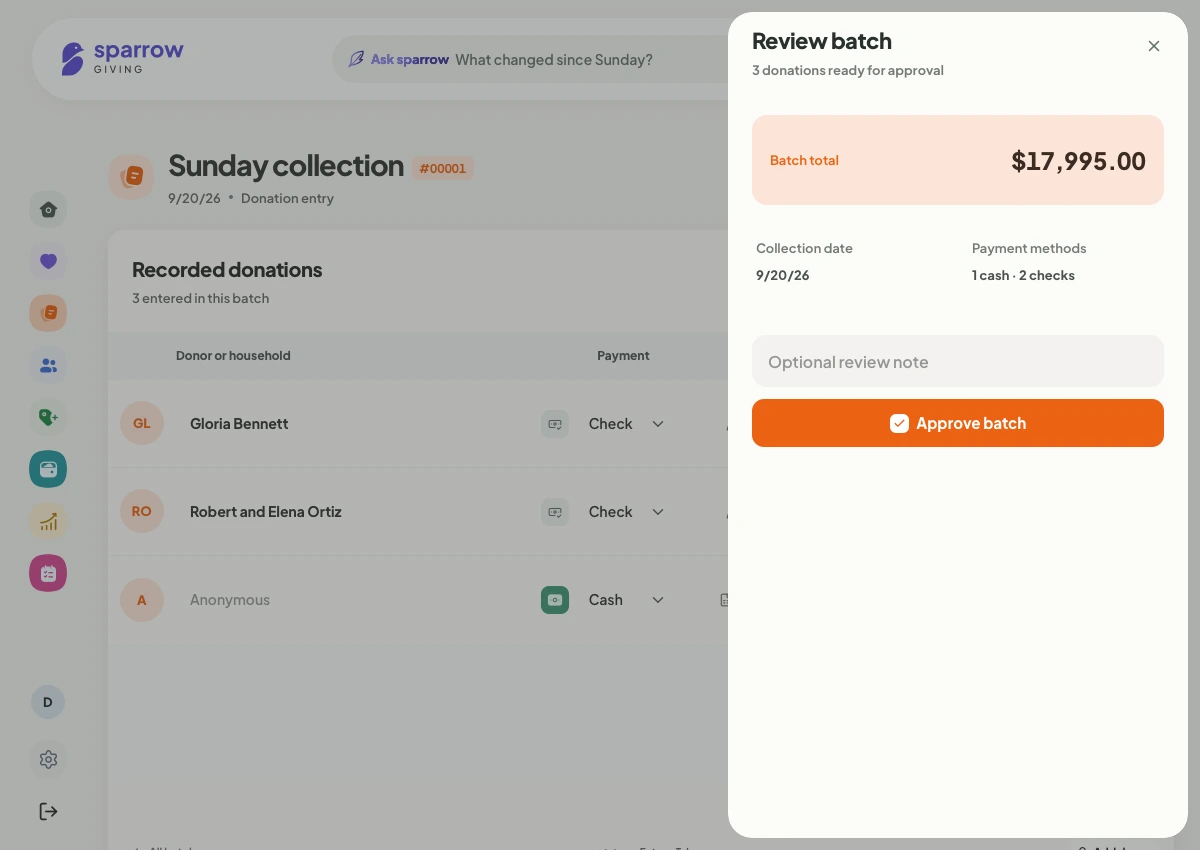Expand Cash payment dropdown for Anonymous
1200x850 pixels.
click(x=658, y=600)
